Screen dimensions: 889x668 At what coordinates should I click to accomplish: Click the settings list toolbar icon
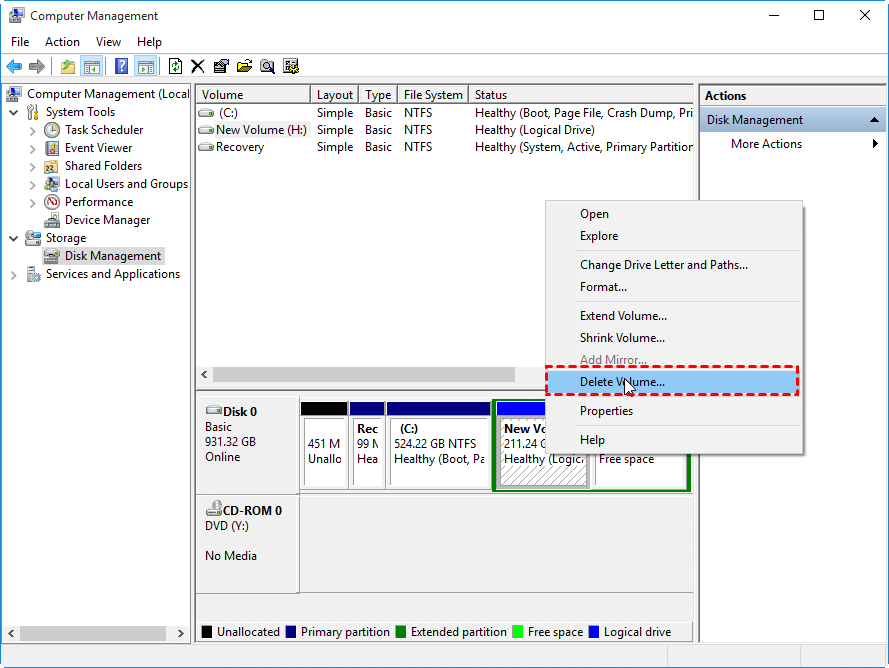click(291, 66)
